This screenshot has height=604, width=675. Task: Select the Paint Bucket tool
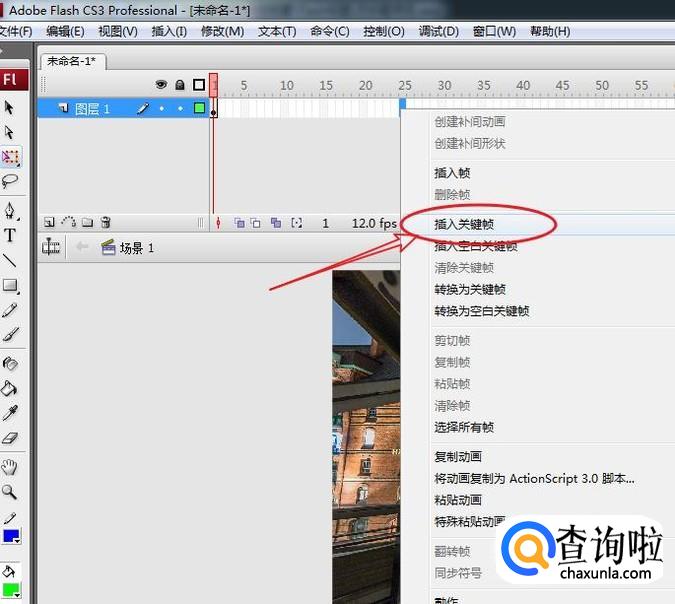coord(10,388)
